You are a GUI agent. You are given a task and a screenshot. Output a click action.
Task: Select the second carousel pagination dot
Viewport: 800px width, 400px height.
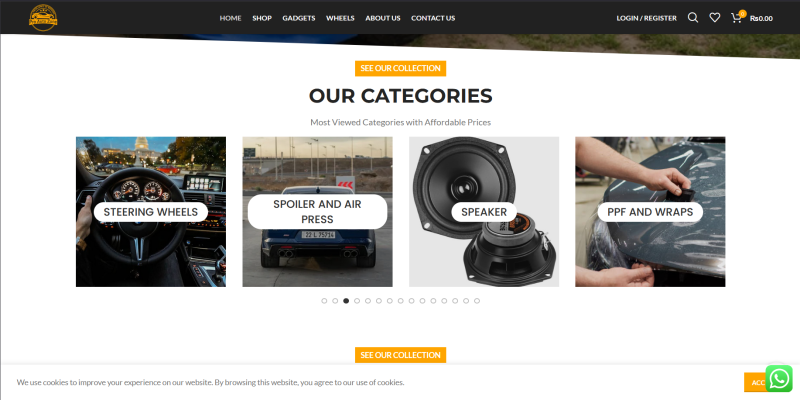click(335, 301)
